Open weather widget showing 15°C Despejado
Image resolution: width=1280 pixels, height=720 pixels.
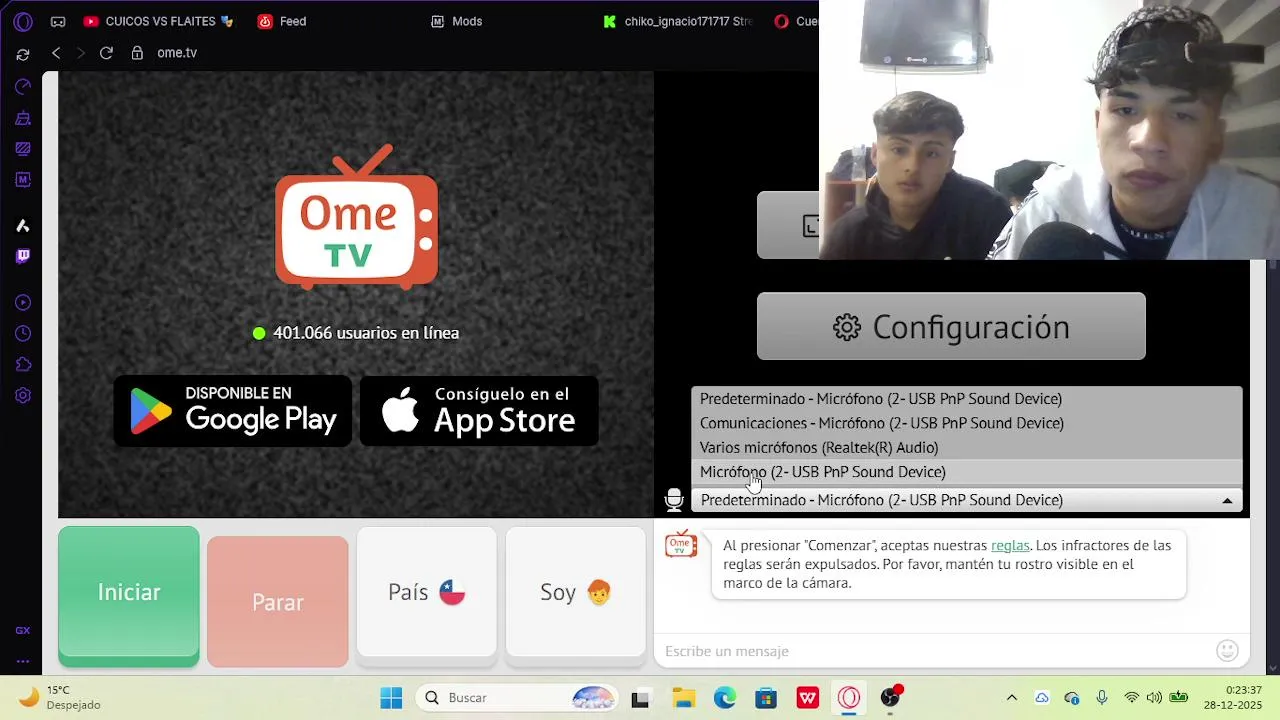[62, 698]
